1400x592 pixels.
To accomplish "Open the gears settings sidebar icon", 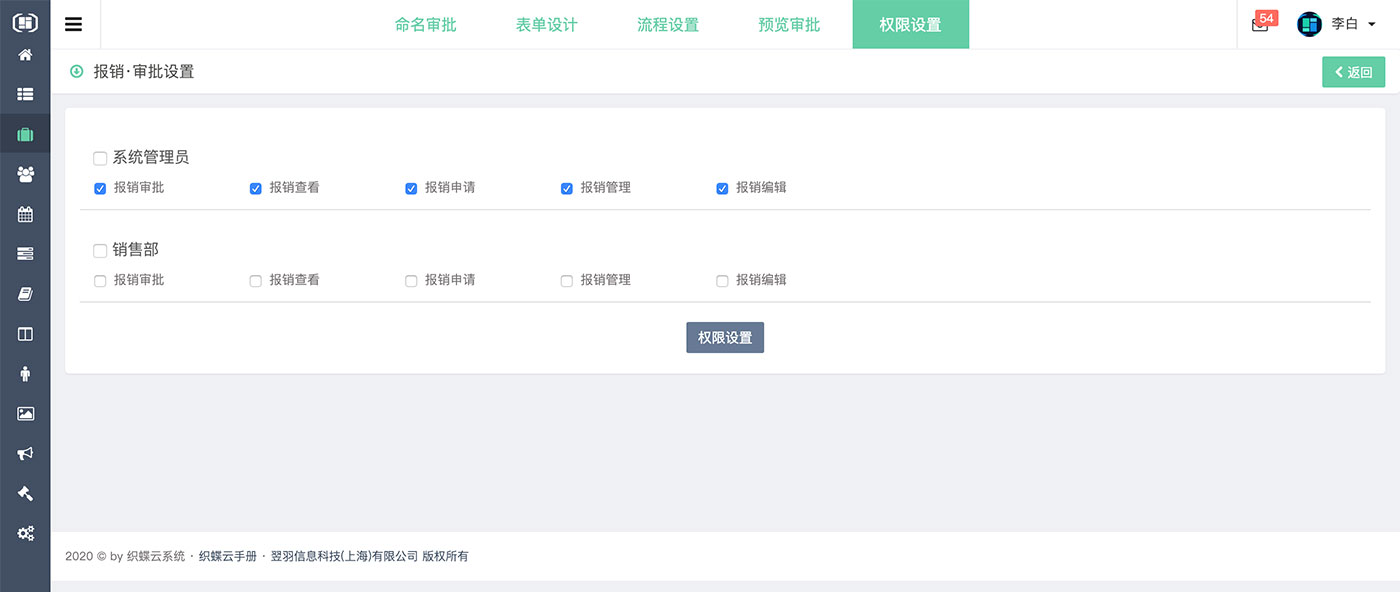I will [x=25, y=533].
